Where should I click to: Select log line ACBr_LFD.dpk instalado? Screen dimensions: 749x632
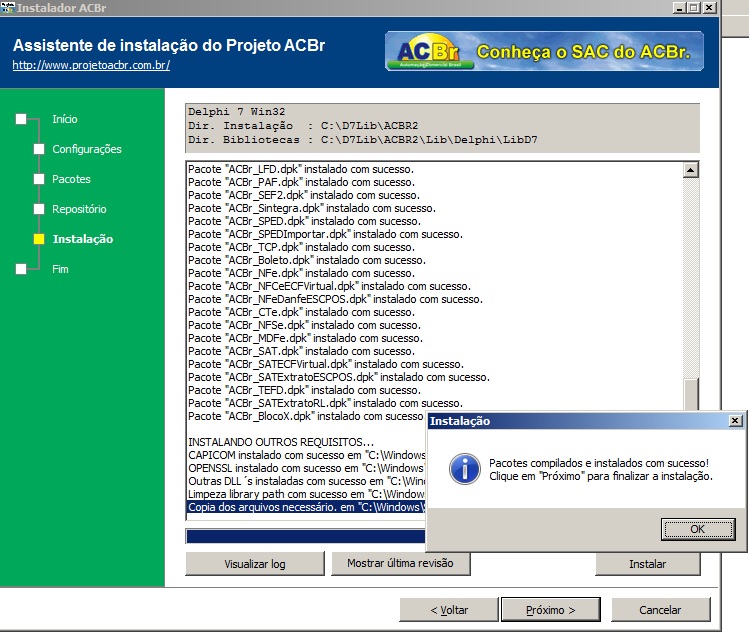click(x=301, y=169)
